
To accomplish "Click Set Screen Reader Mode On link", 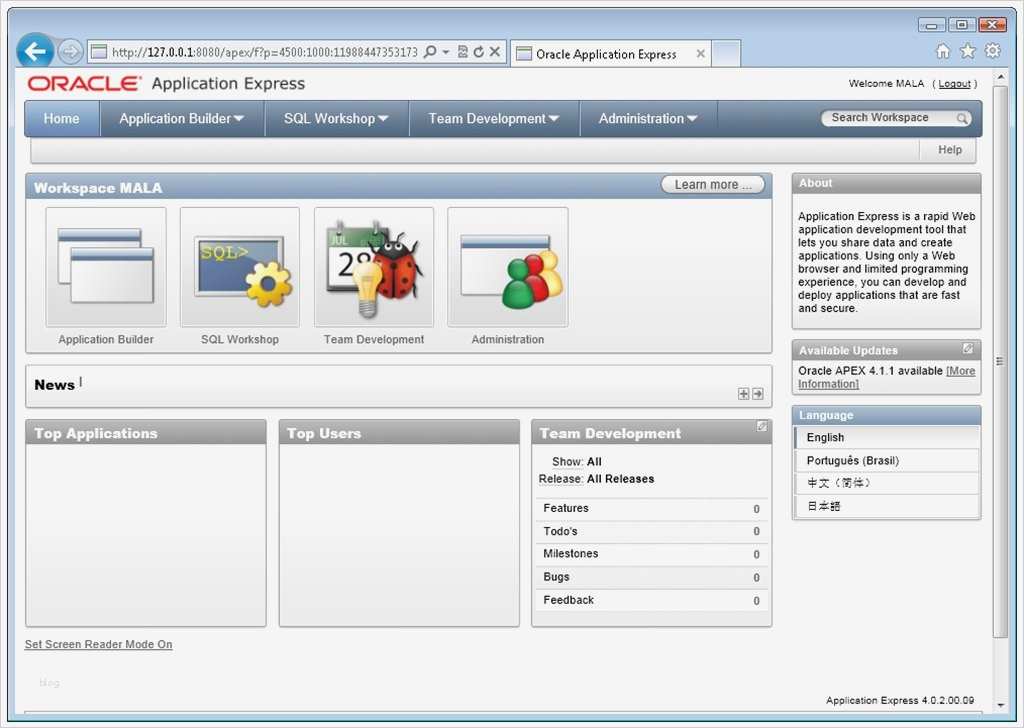I will (x=99, y=644).
